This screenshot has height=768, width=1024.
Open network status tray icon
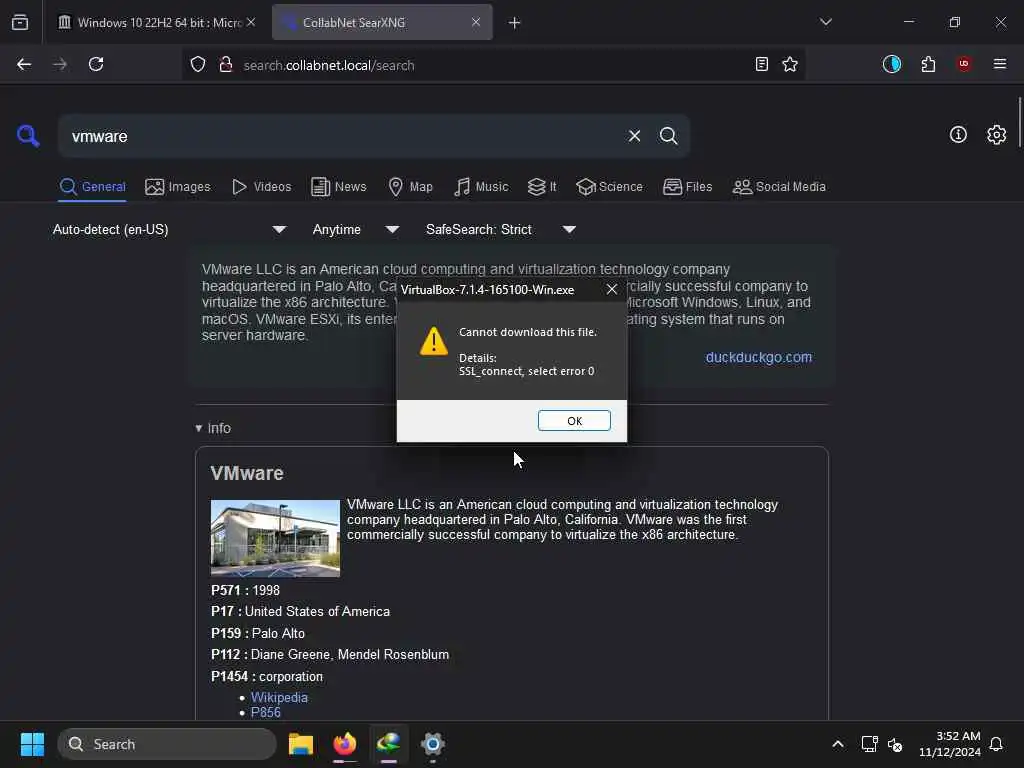869,744
